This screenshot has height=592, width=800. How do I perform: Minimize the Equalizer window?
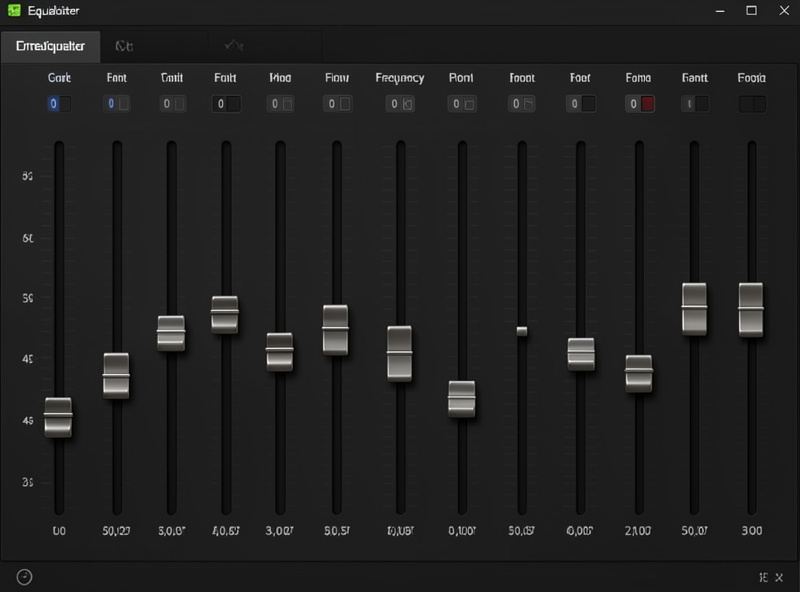coord(720,11)
